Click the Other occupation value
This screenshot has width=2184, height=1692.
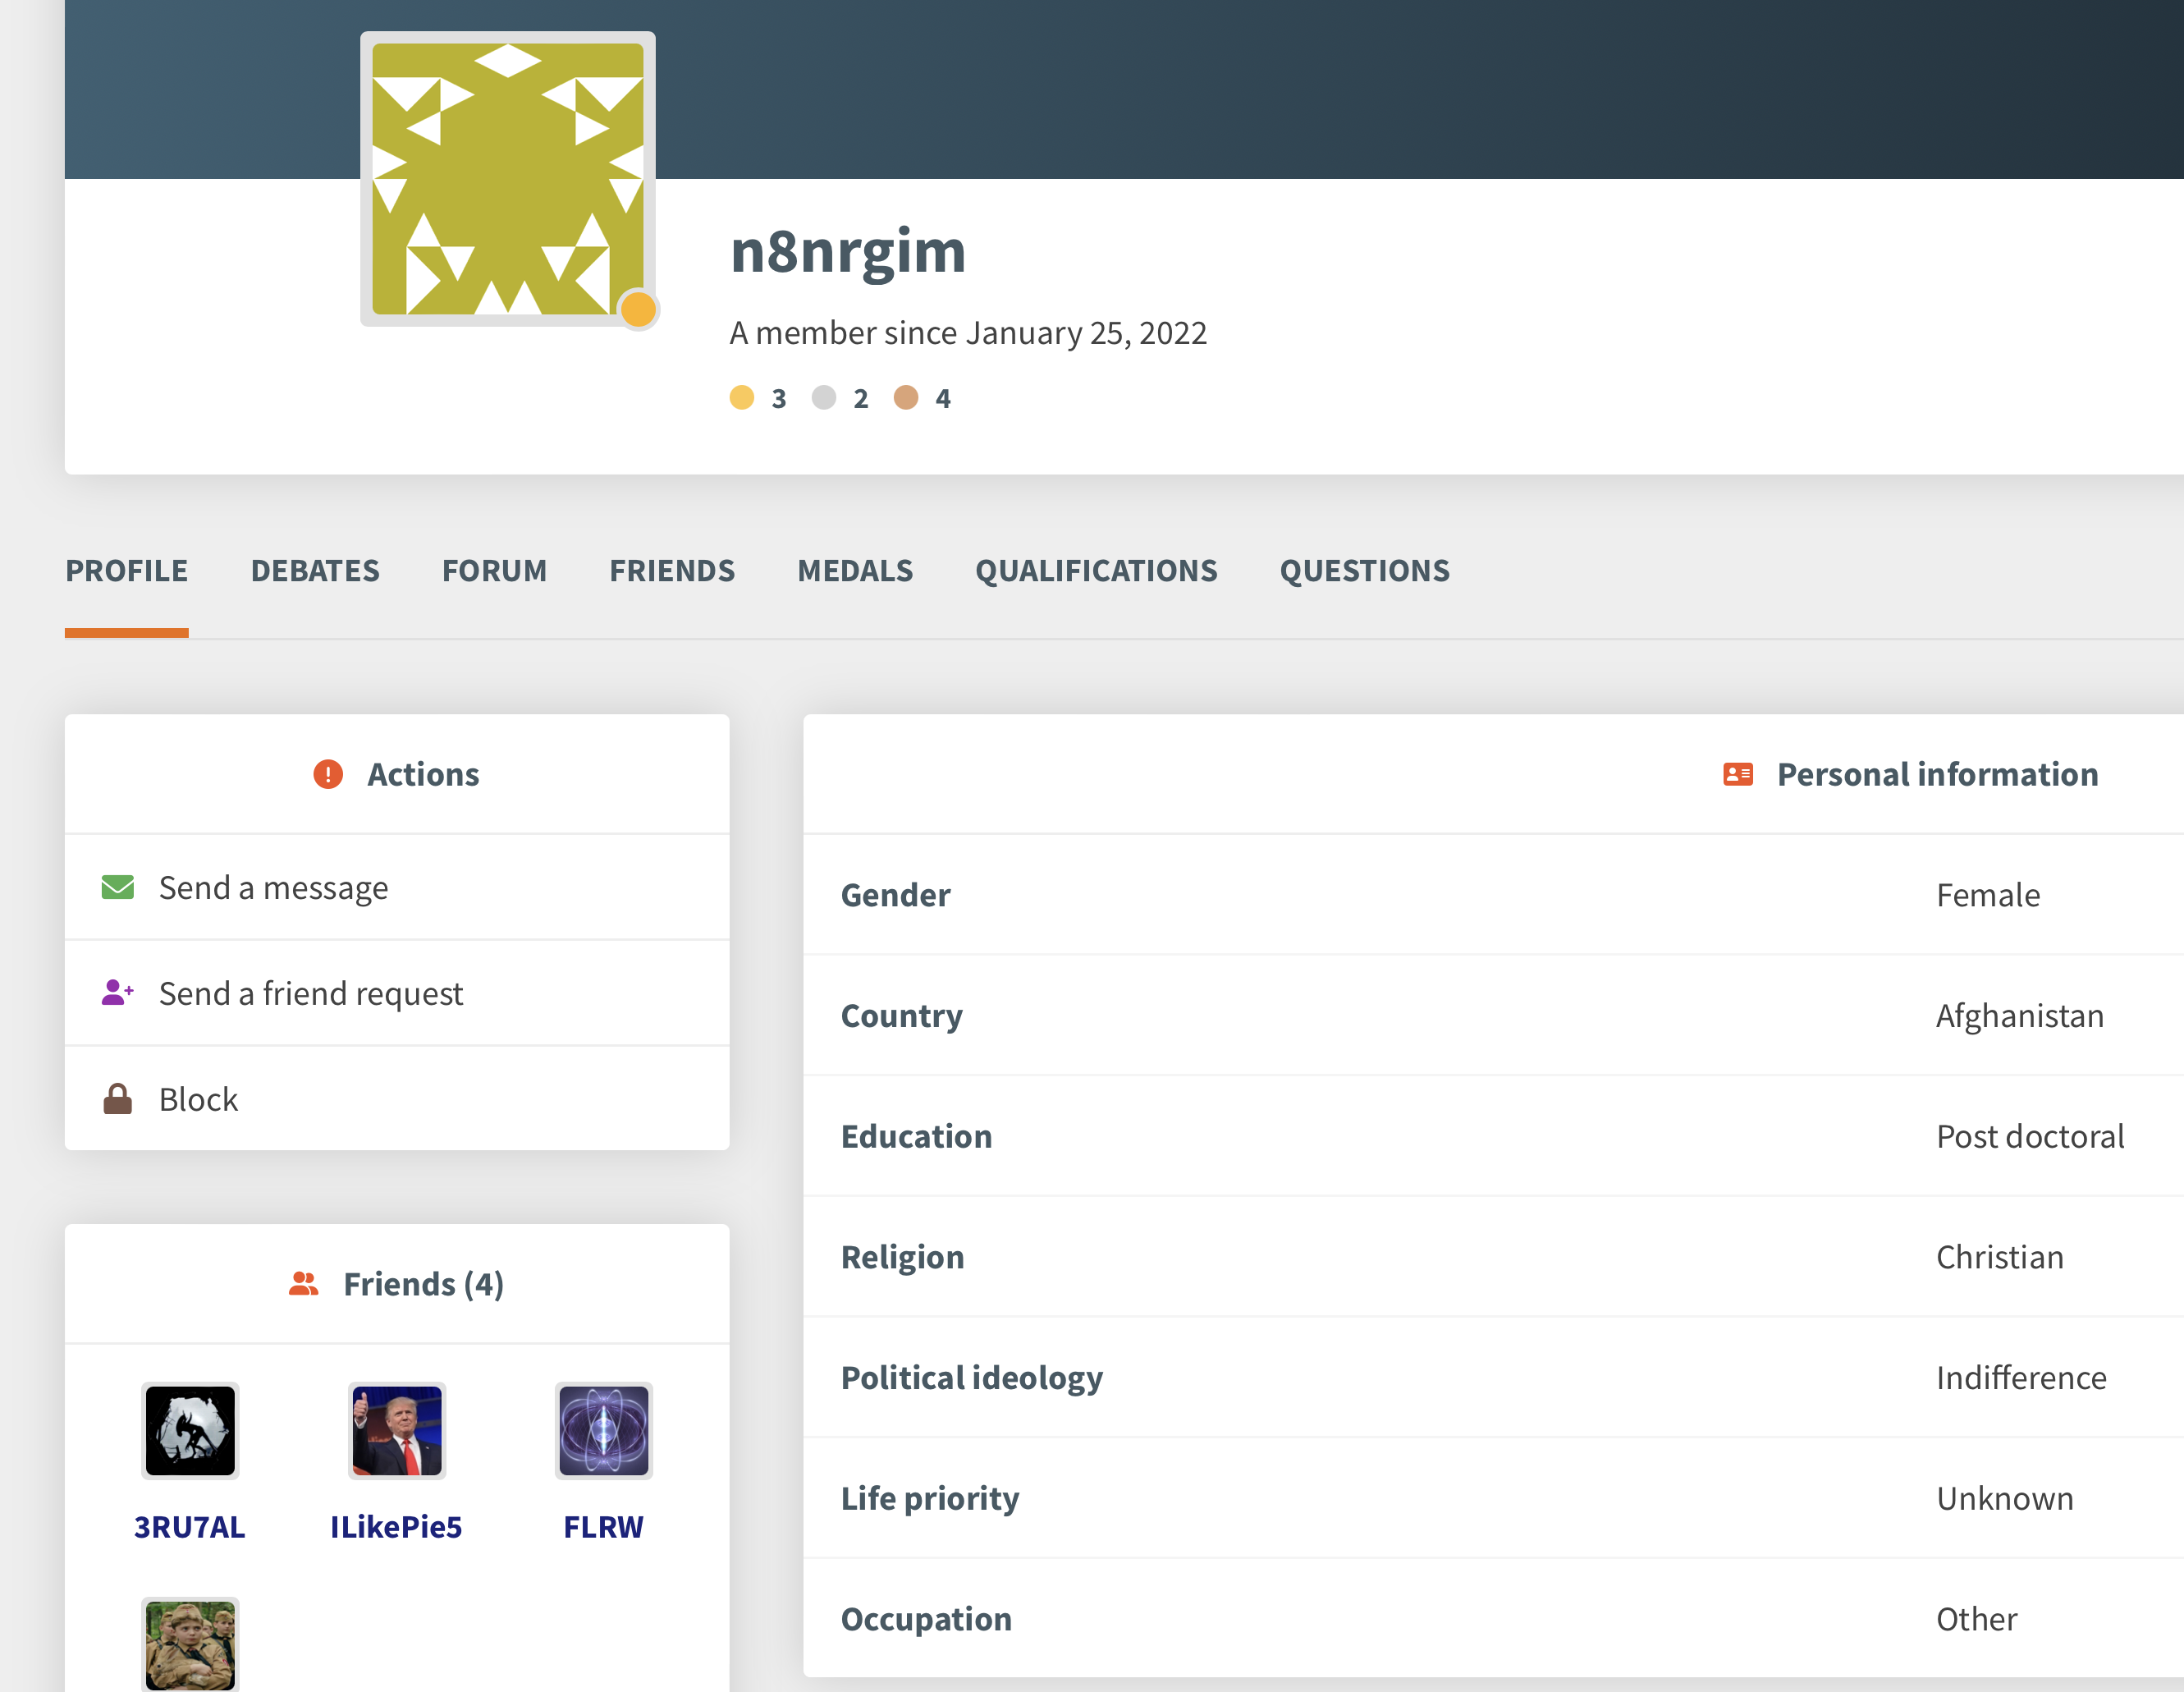pyautogui.click(x=1976, y=1619)
